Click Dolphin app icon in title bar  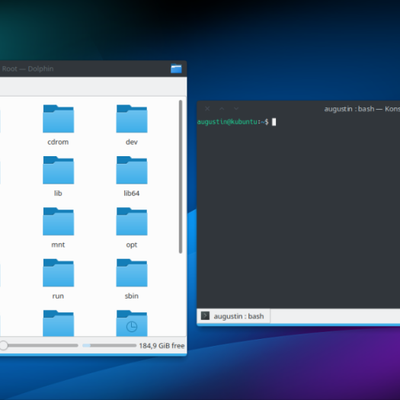click(x=176, y=69)
